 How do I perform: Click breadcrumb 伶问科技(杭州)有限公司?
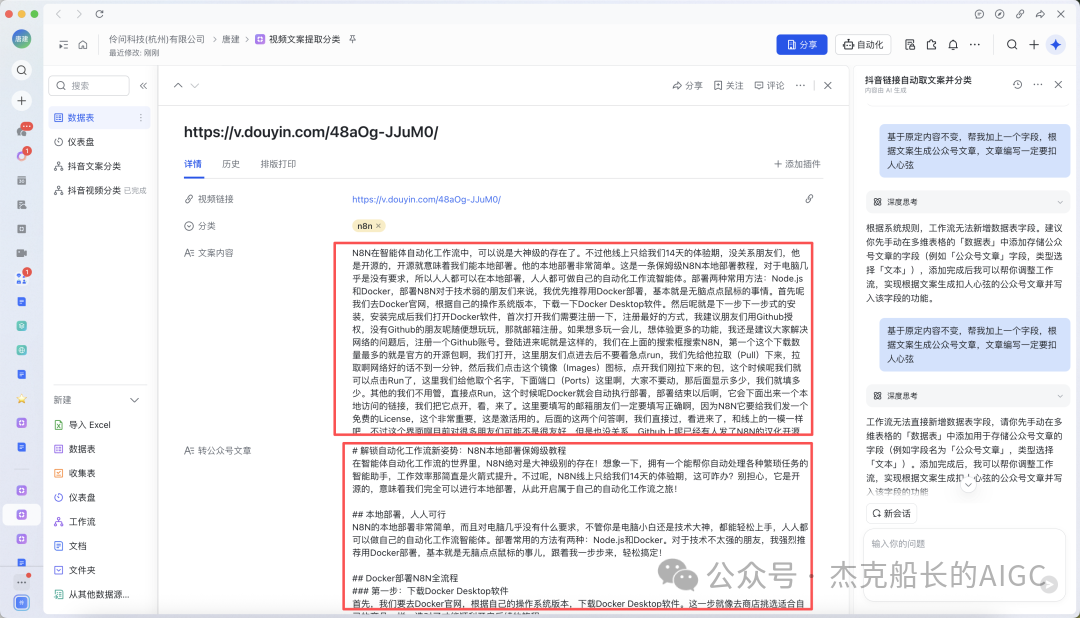[x=157, y=39]
